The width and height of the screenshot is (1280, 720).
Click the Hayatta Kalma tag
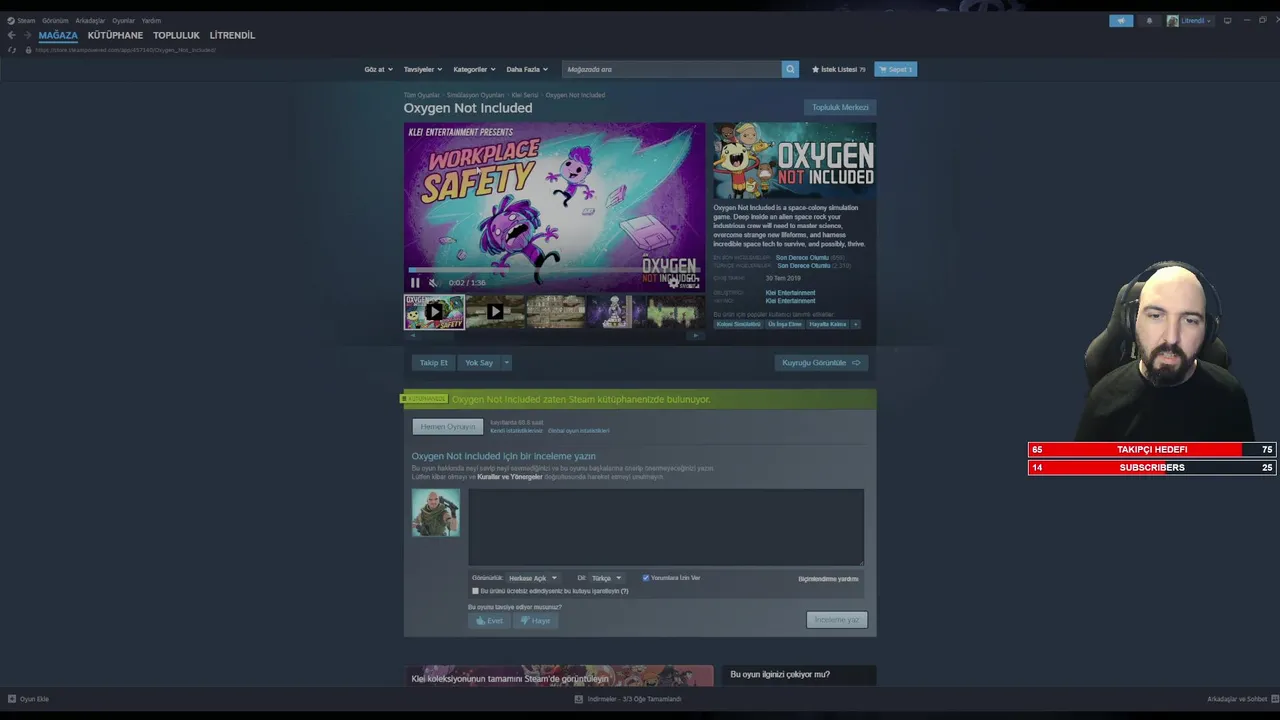pyautogui.click(x=828, y=324)
